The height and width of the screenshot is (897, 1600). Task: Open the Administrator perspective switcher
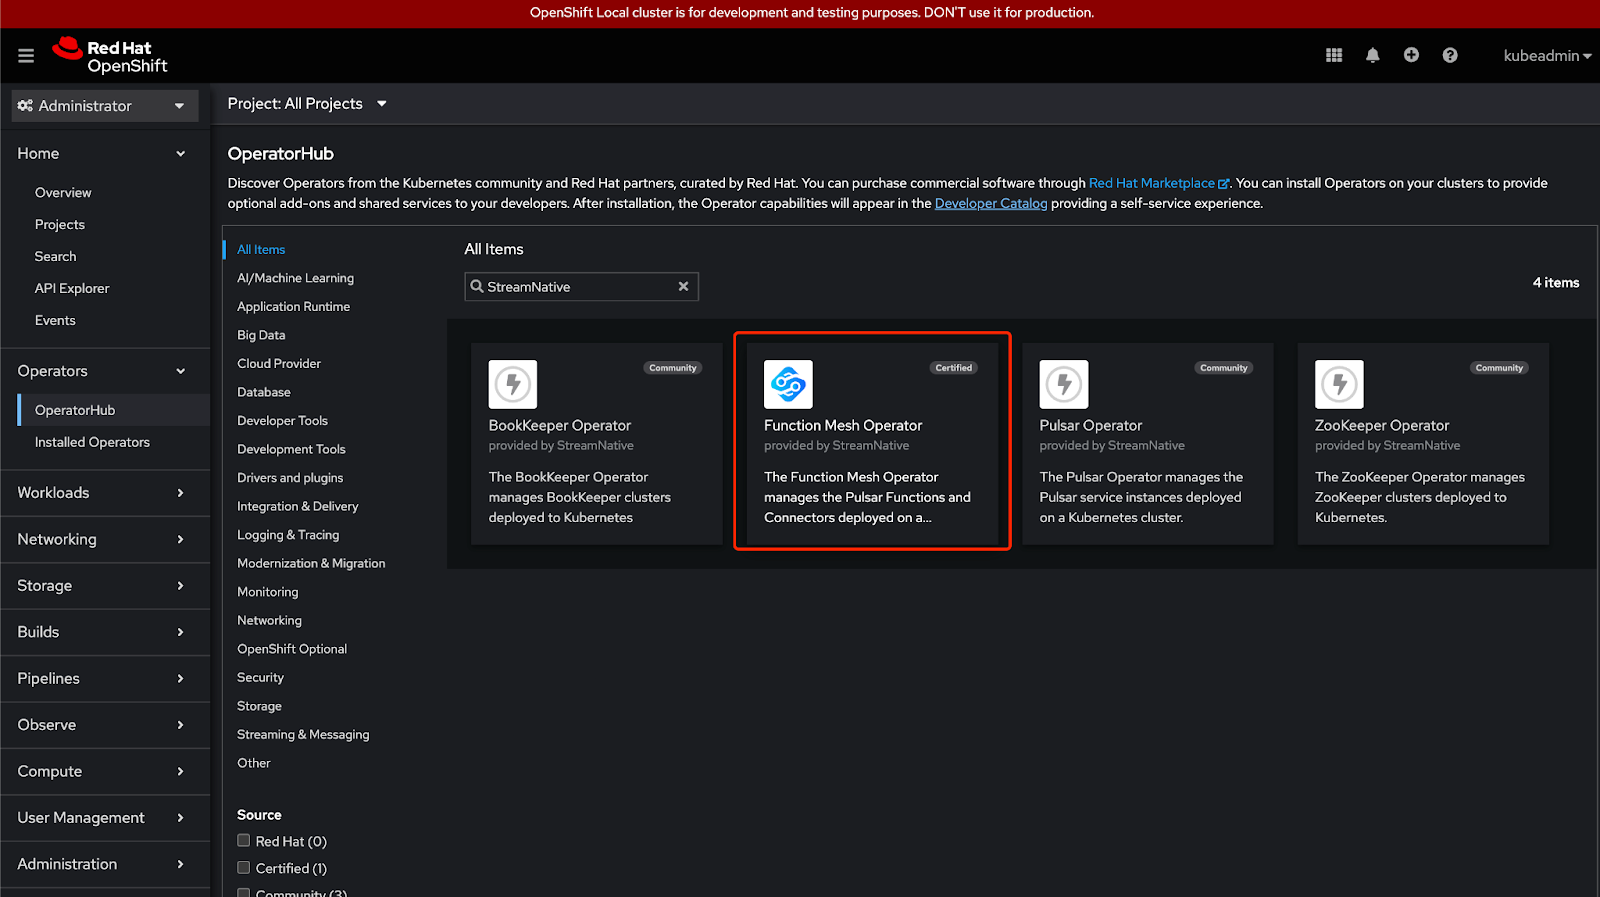point(104,106)
